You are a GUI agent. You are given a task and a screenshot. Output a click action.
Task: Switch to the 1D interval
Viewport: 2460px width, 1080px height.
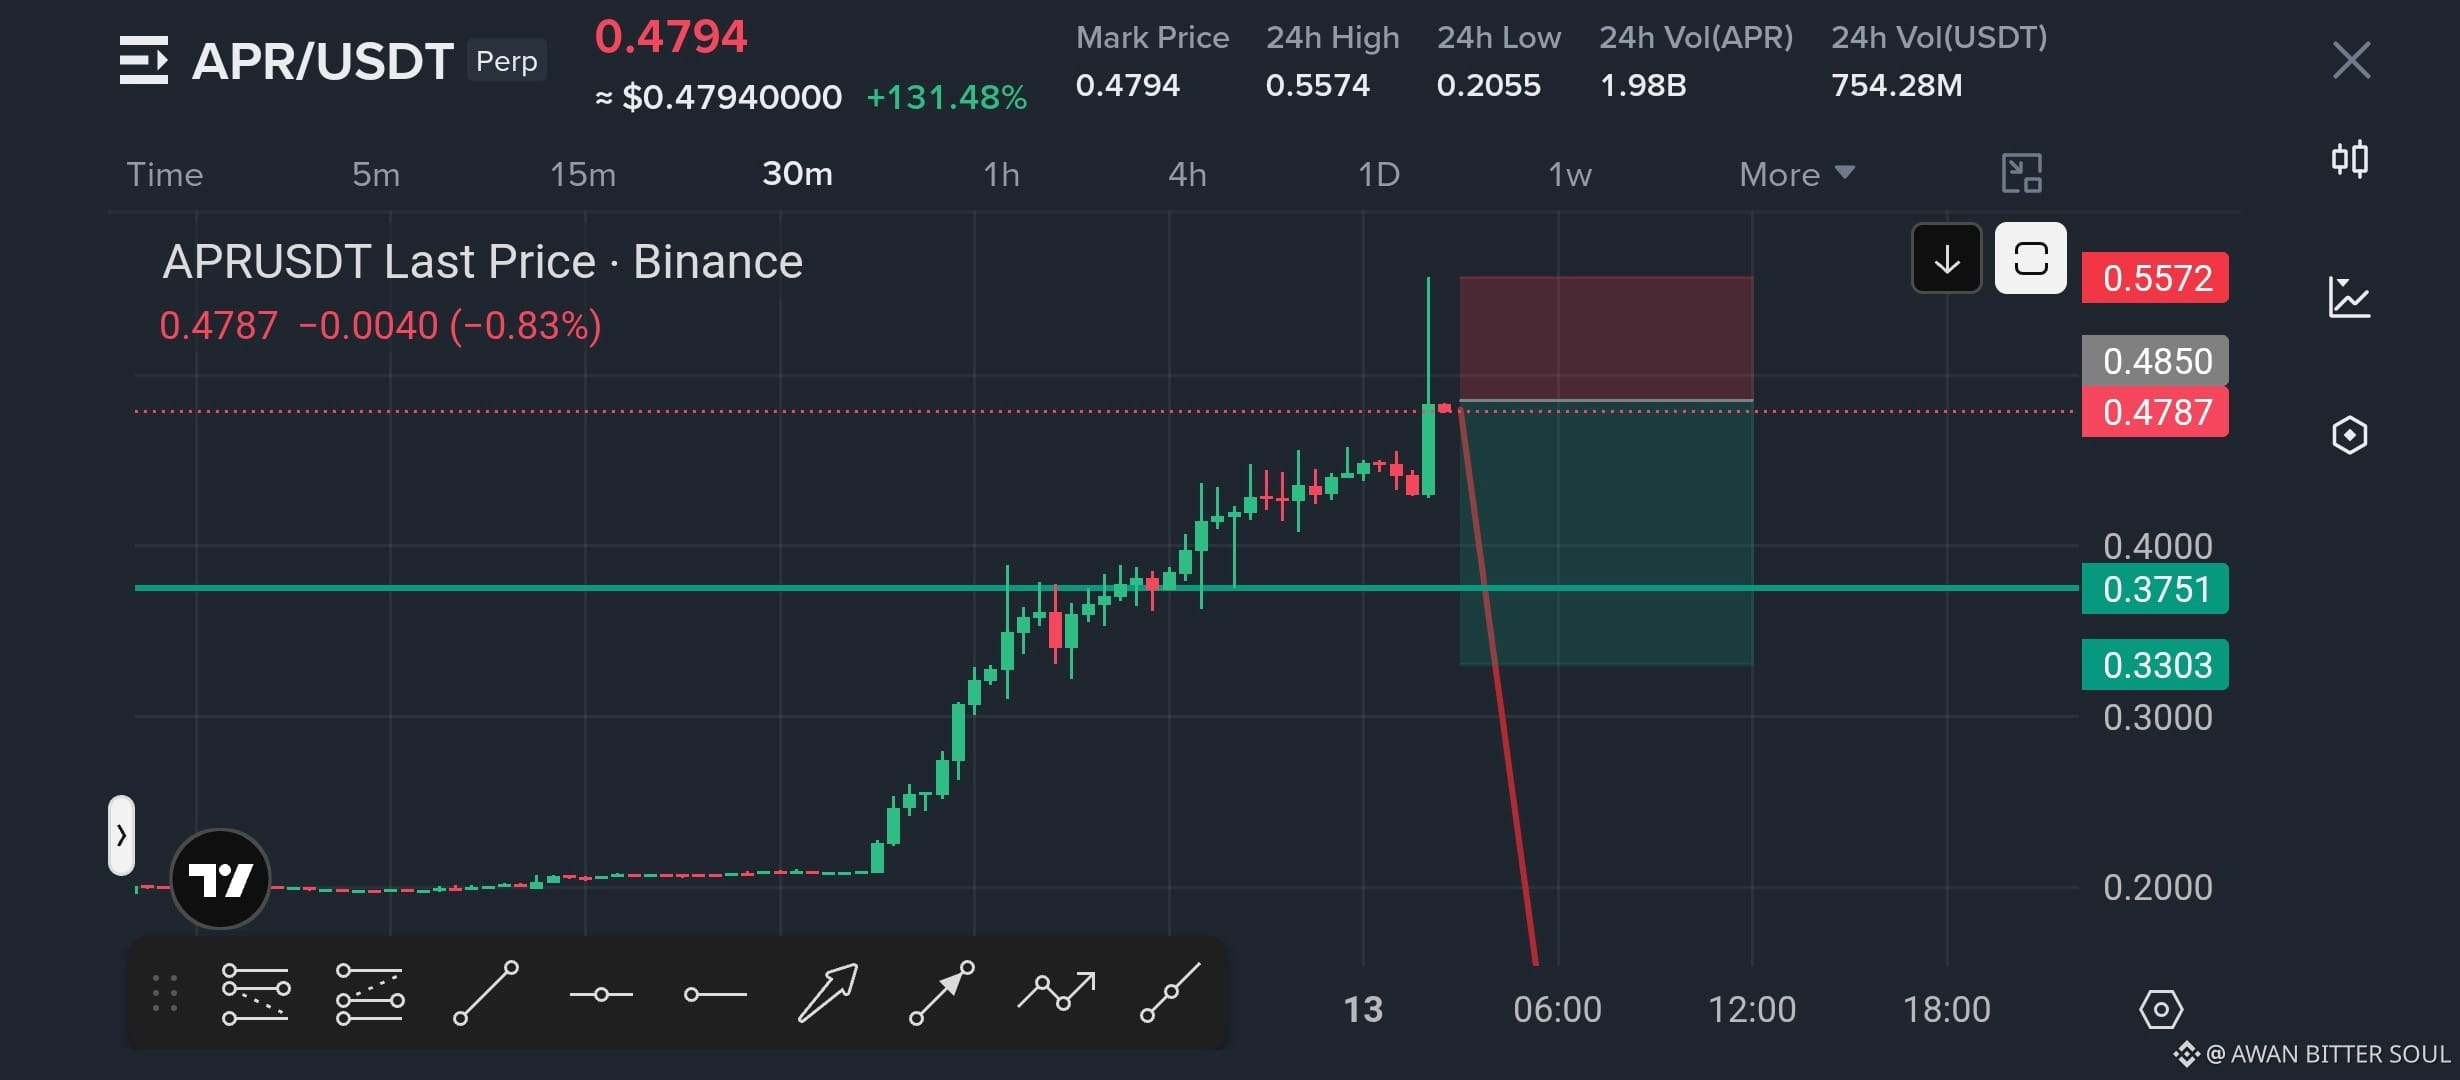(x=1379, y=174)
